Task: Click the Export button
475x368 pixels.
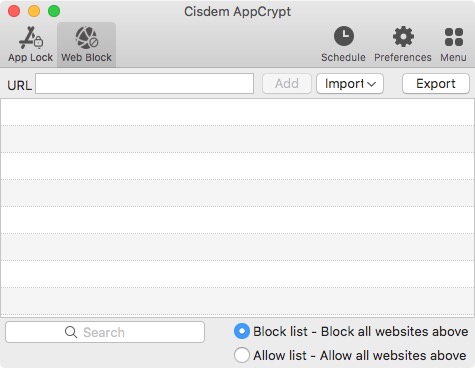Action: pyautogui.click(x=436, y=84)
